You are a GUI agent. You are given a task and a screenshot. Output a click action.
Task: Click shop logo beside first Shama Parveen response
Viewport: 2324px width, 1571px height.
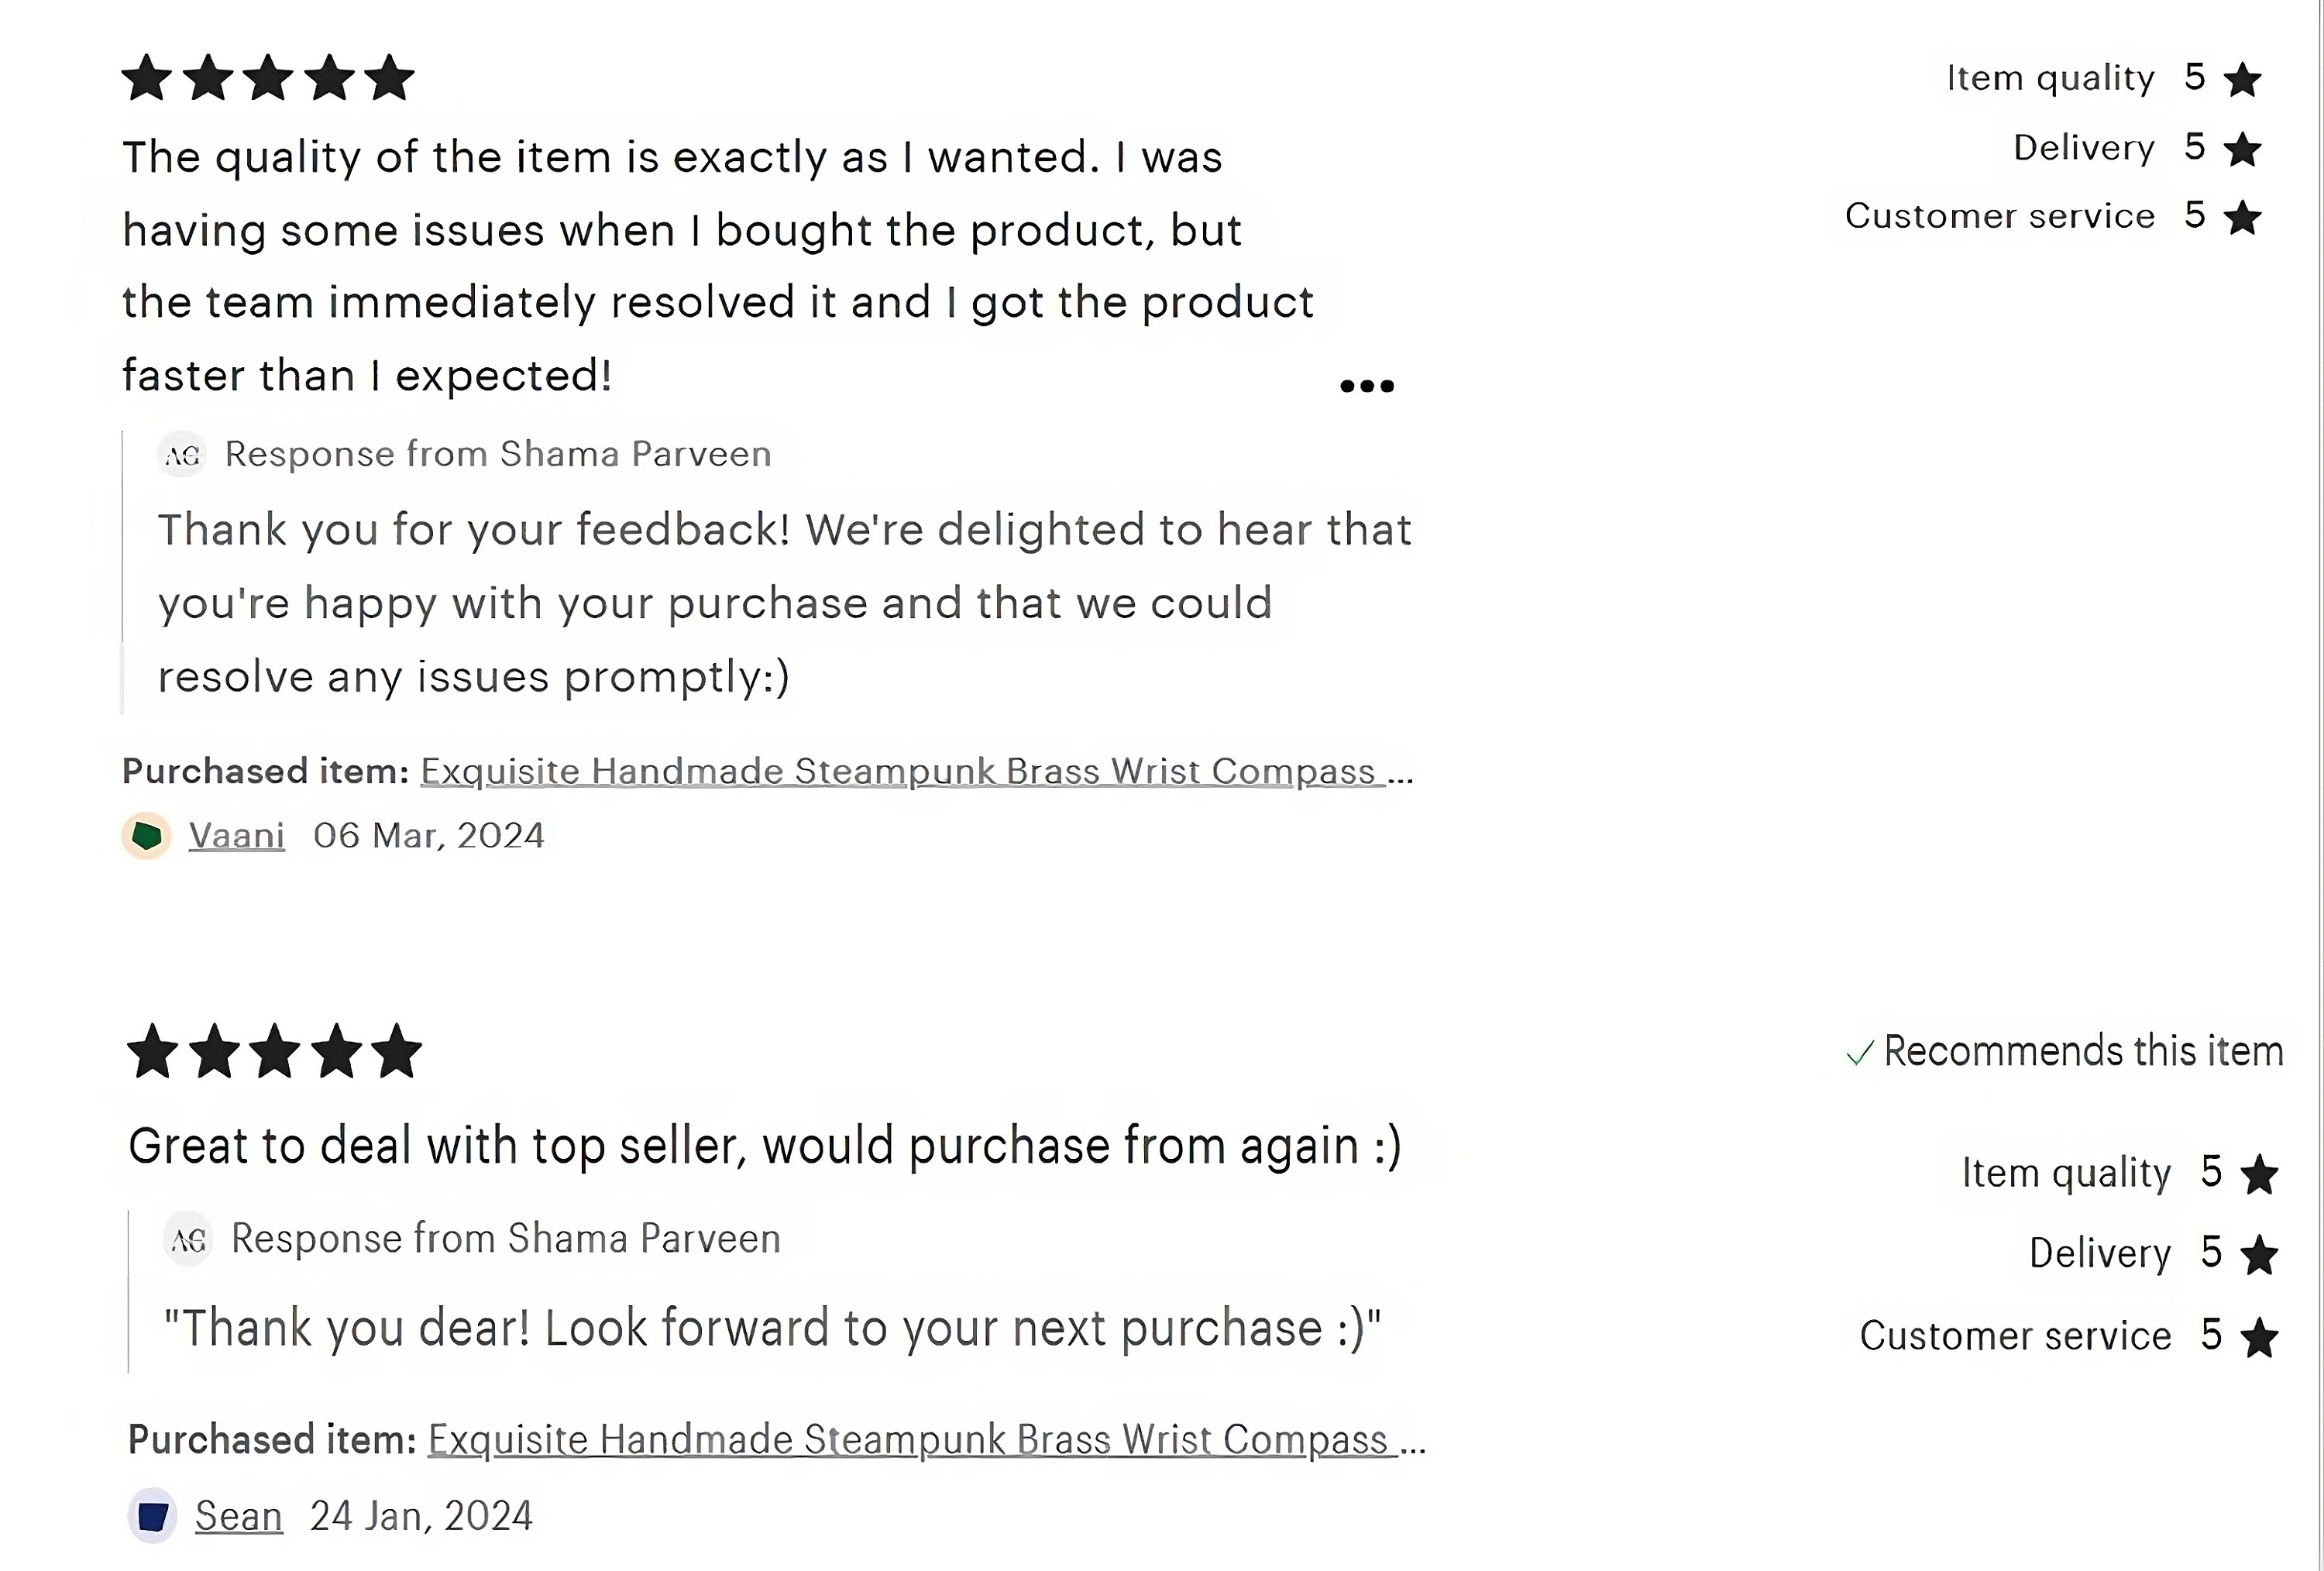tap(182, 455)
